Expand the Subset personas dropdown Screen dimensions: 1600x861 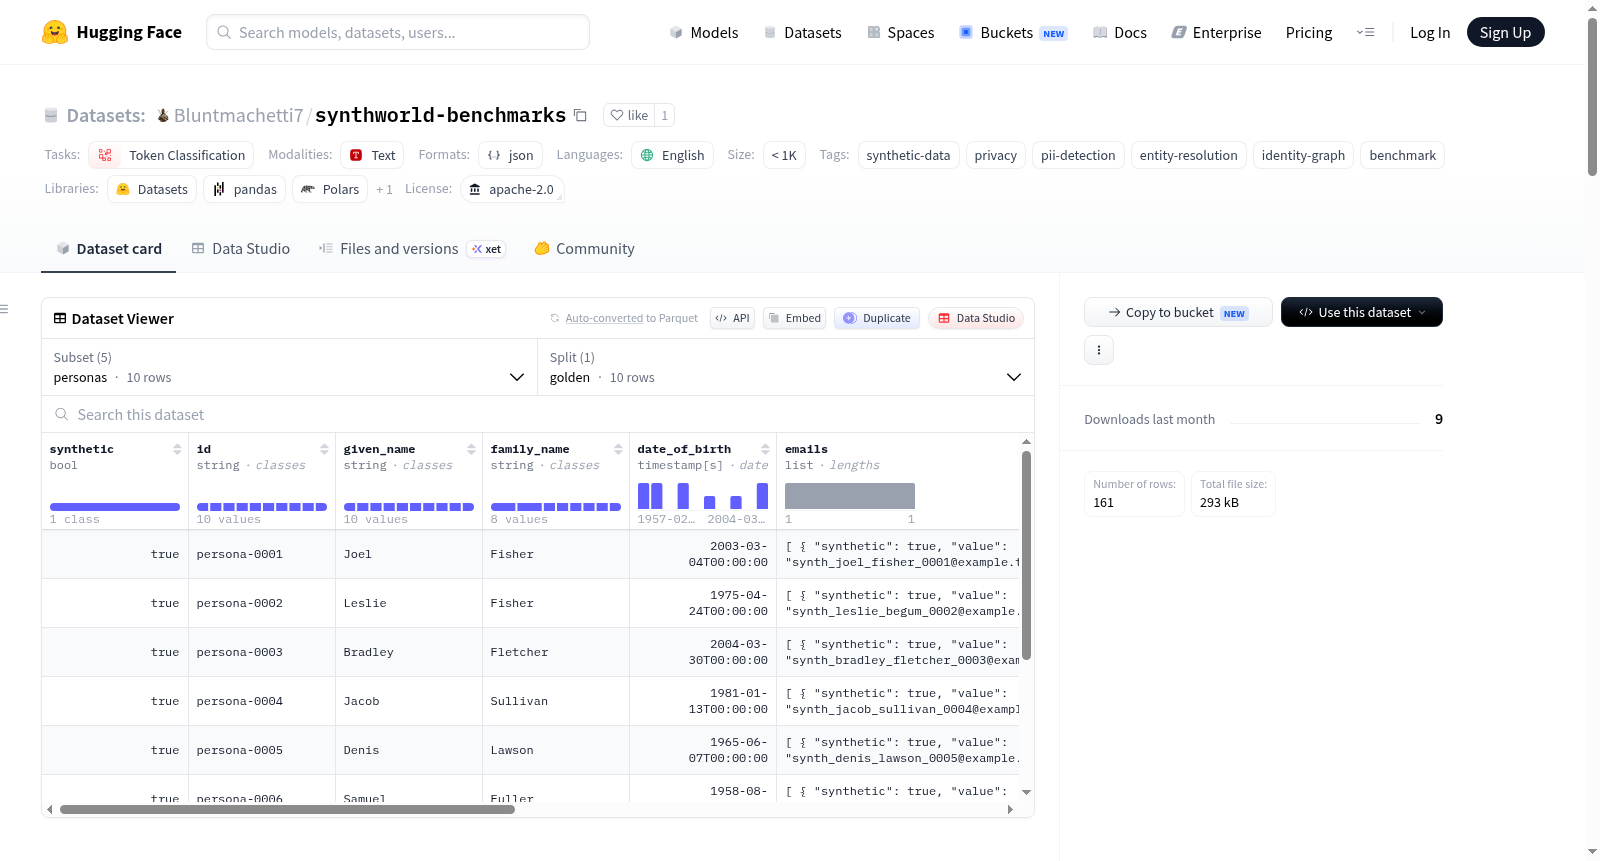click(x=290, y=367)
